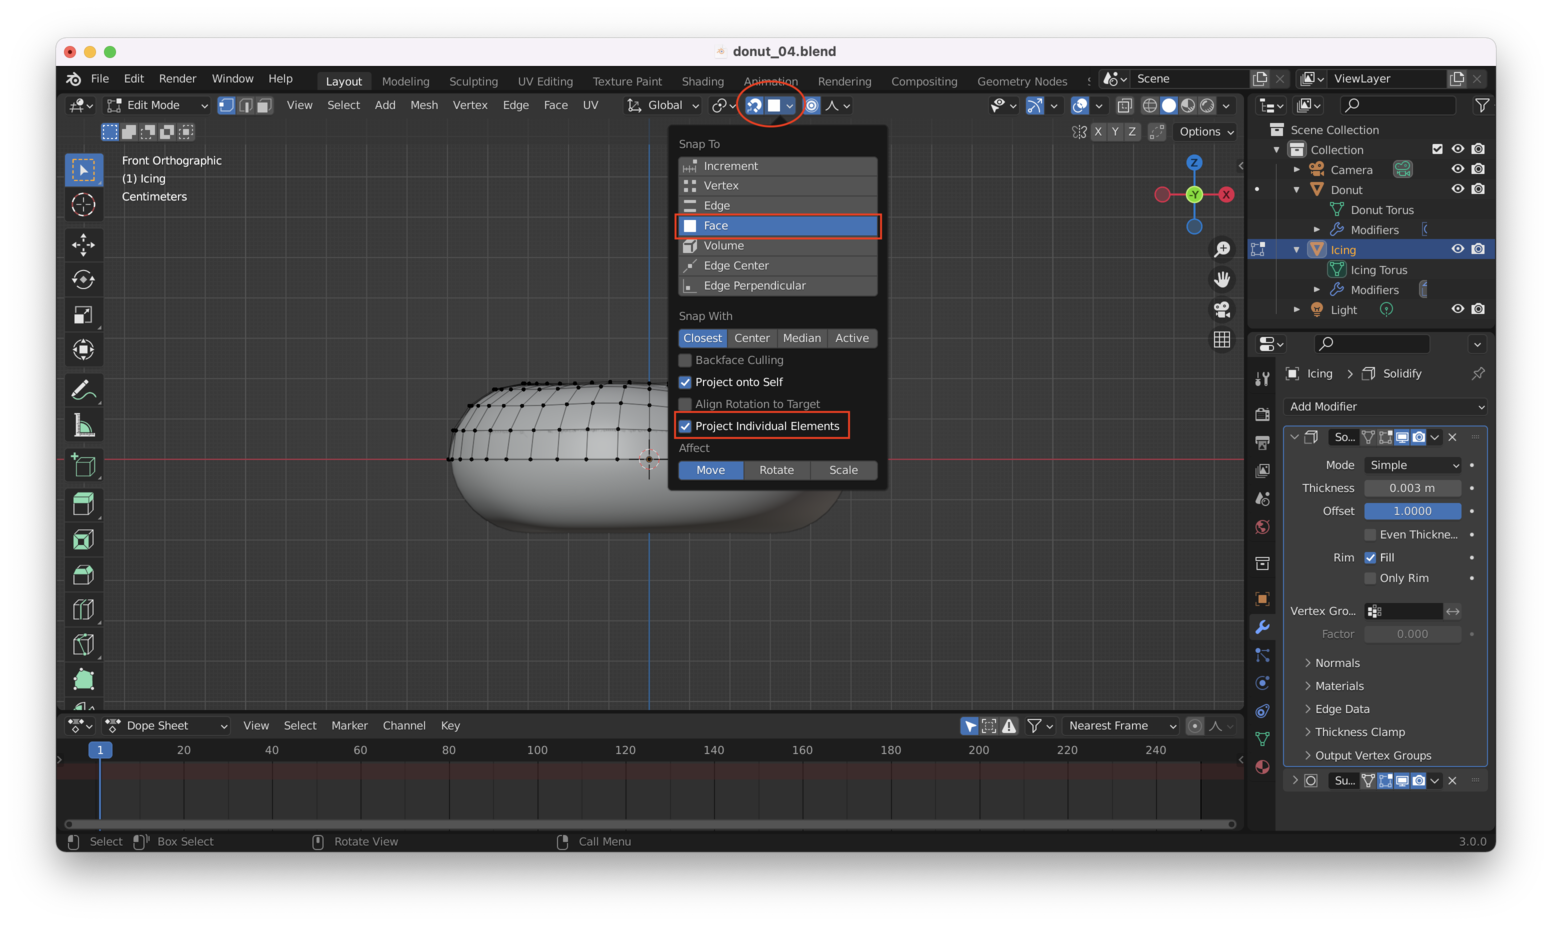Screen dimensions: 1552x926
Task: Select the Rotate tool in left toolbar
Action: coord(84,280)
